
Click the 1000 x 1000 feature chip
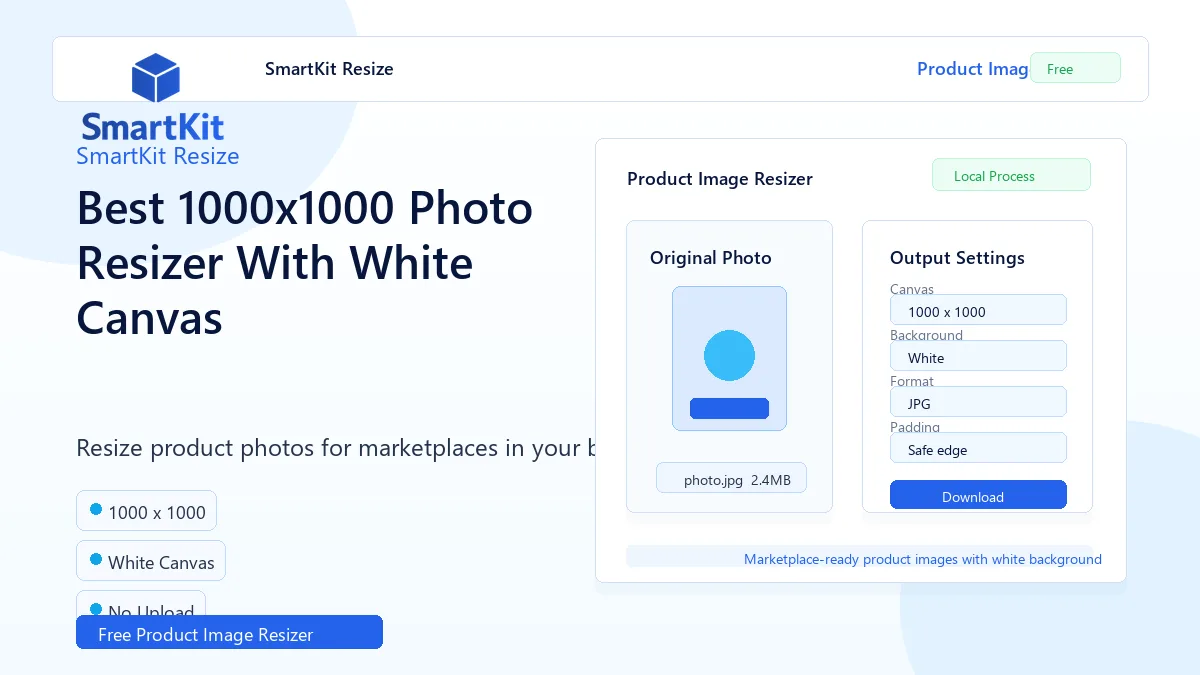[x=146, y=511]
